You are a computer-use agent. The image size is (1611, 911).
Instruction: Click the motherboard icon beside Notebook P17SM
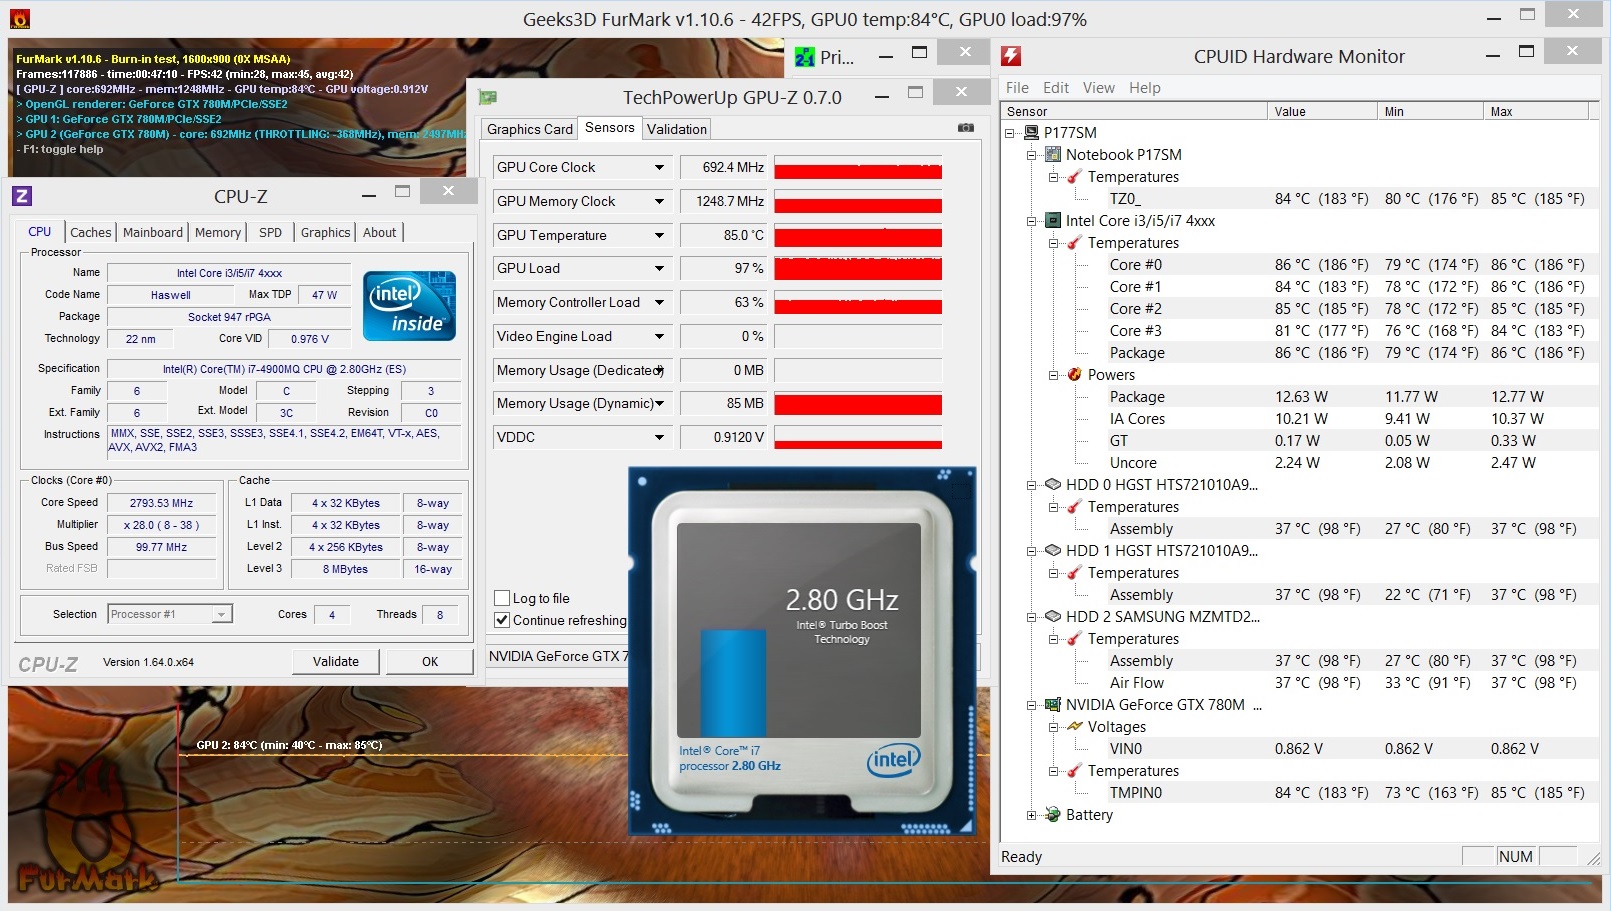click(1053, 154)
